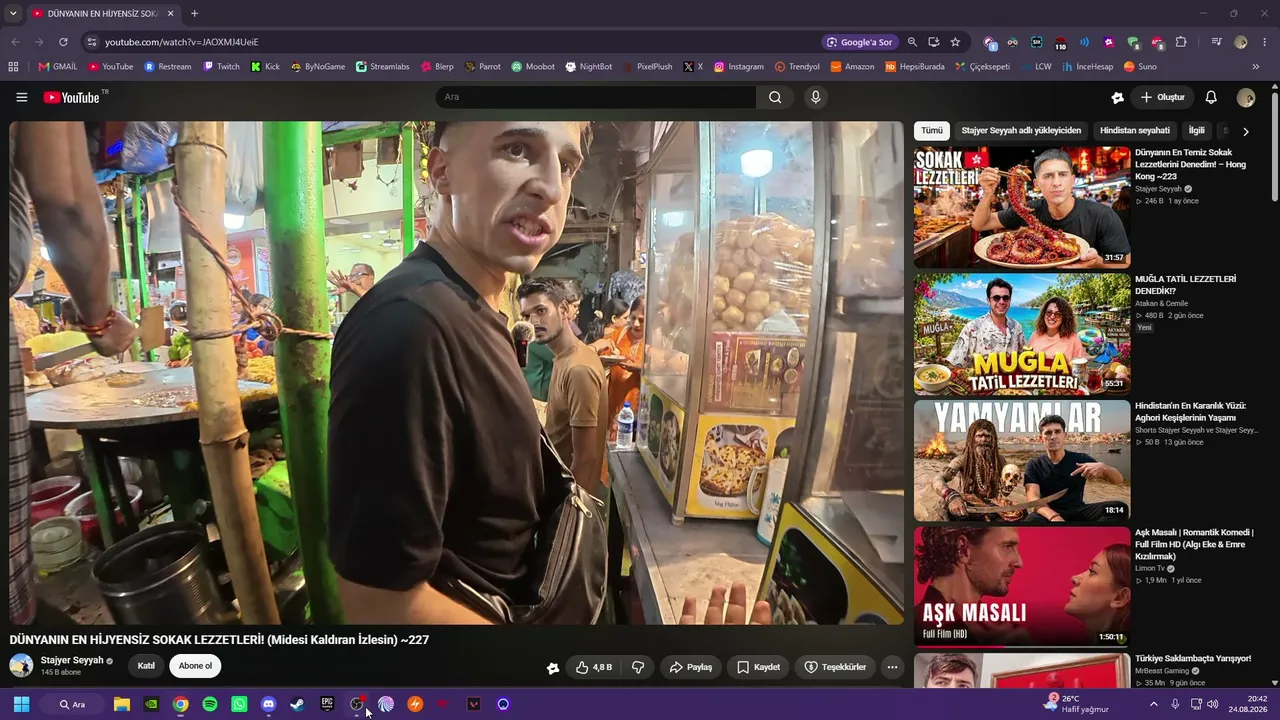Send thanks via Teşekkürler button

pyautogui.click(x=836, y=667)
